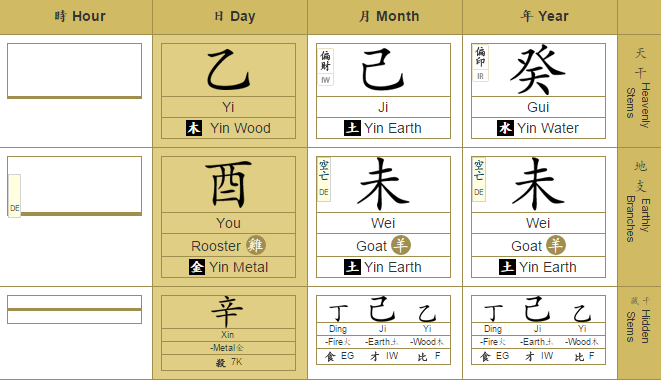
Task: Click "Wei" pinyin in the Month column
Action: [383, 223]
